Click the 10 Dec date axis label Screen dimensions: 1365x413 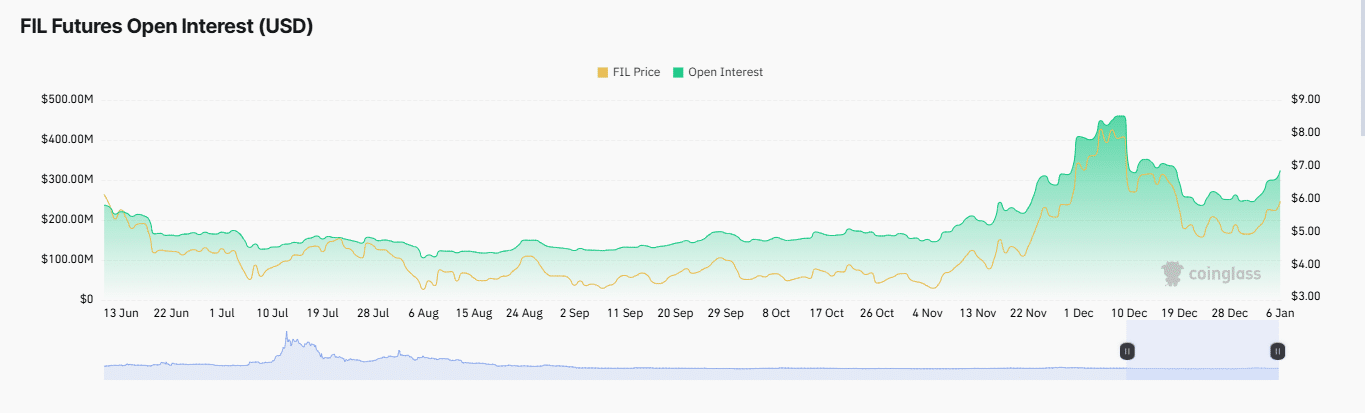tap(1129, 313)
